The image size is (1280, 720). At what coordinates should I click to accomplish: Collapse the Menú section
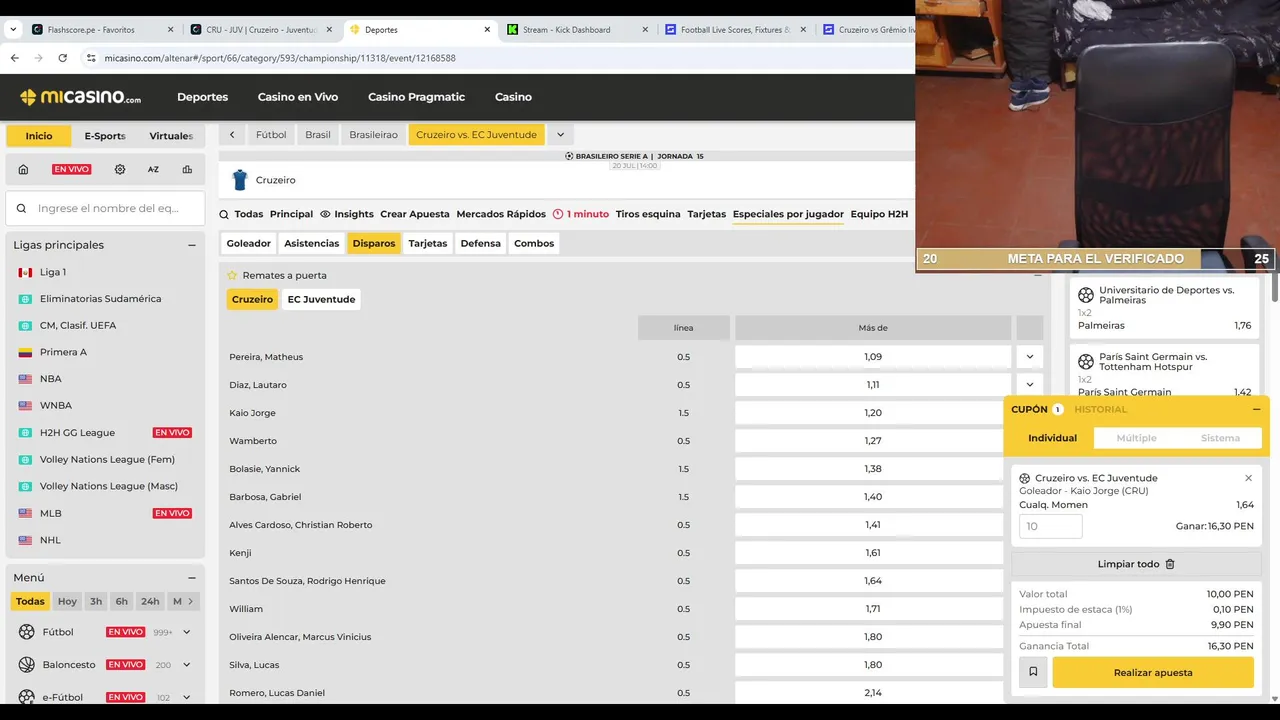[x=192, y=577]
